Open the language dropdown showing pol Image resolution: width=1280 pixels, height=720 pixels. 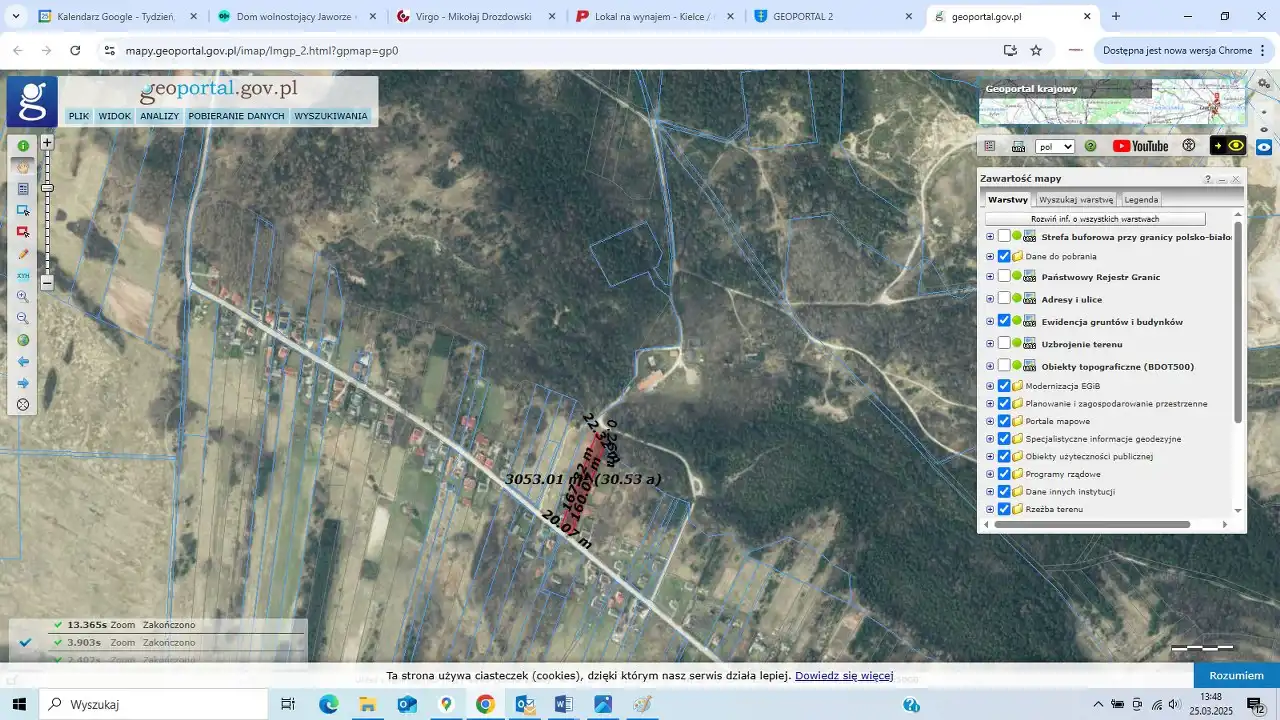pyautogui.click(x=1054, y=146)
